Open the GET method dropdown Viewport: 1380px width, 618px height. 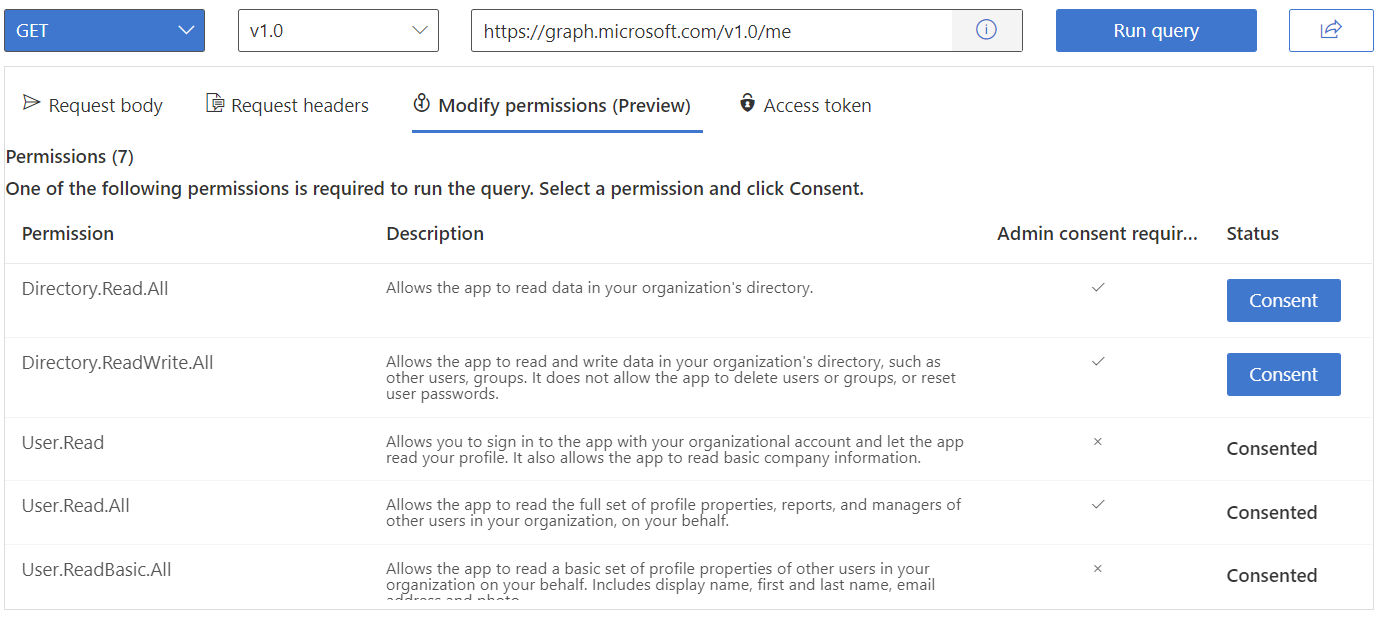(x=104, y=30)
